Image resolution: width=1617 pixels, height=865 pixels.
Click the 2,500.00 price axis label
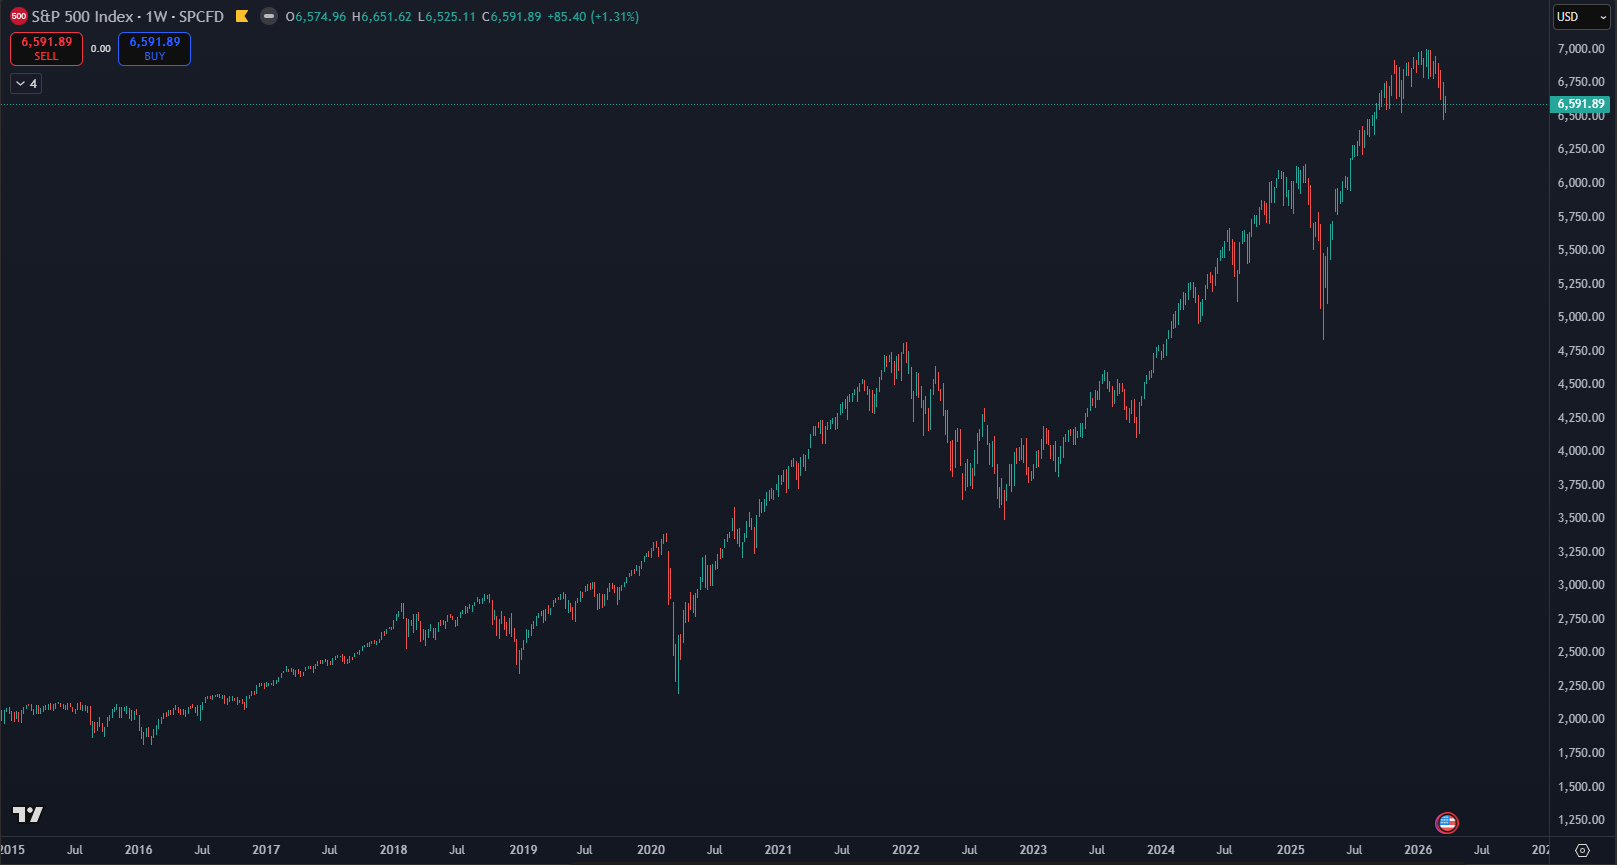pyautogui.click(x=1581, y=652)
